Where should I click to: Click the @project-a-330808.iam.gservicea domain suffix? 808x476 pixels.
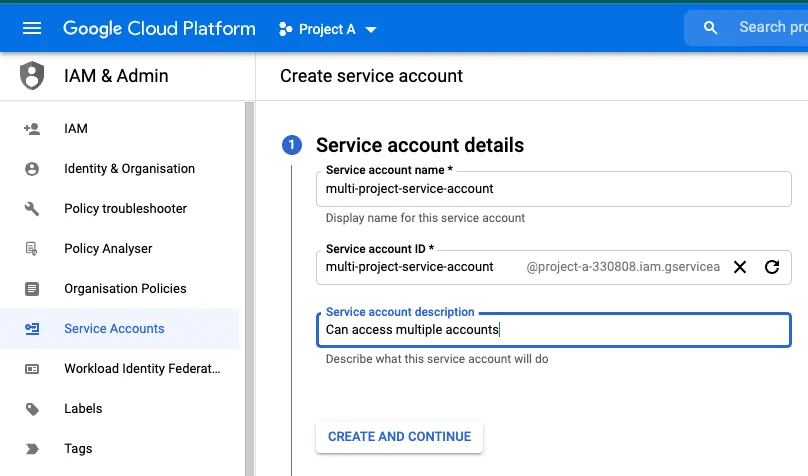pyautogui.click(x=623, y=267)
